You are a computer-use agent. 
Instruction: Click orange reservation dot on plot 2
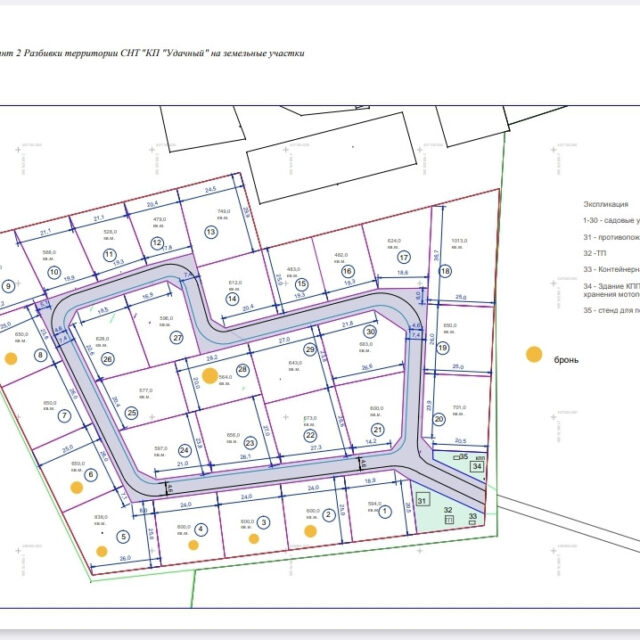(x=310, y=531)
